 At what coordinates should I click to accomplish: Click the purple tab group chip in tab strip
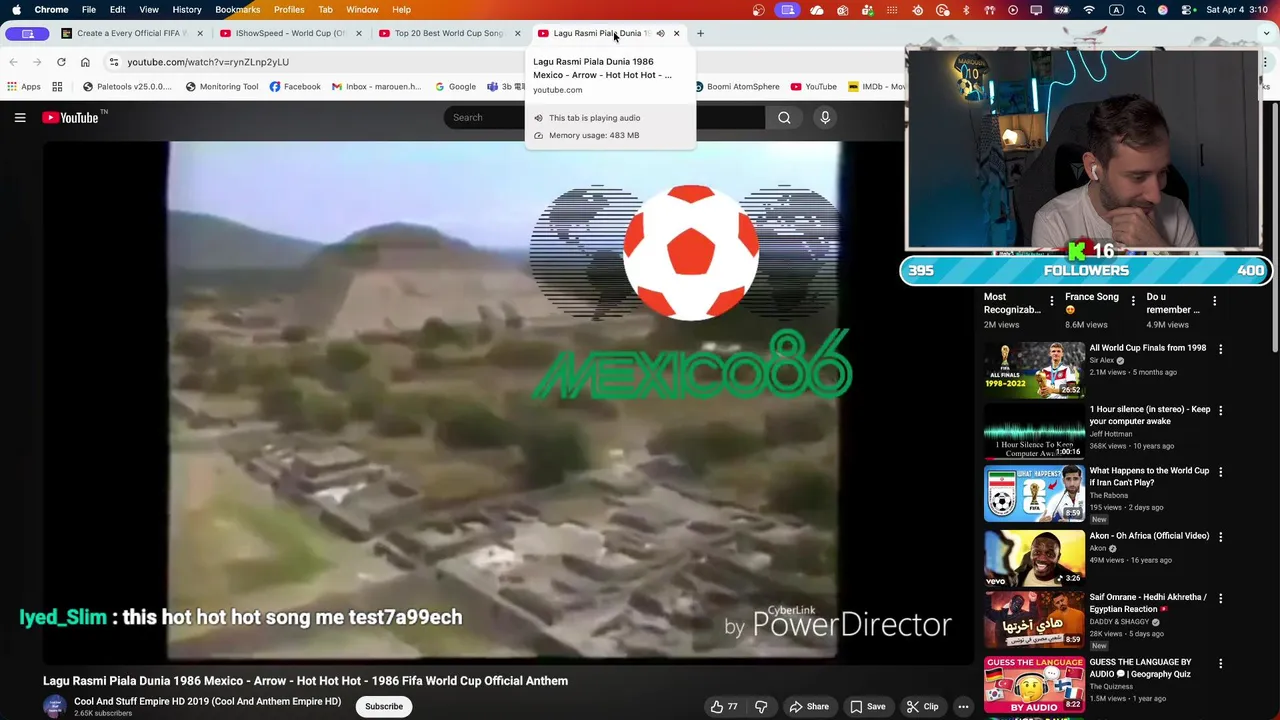[28, 33]
